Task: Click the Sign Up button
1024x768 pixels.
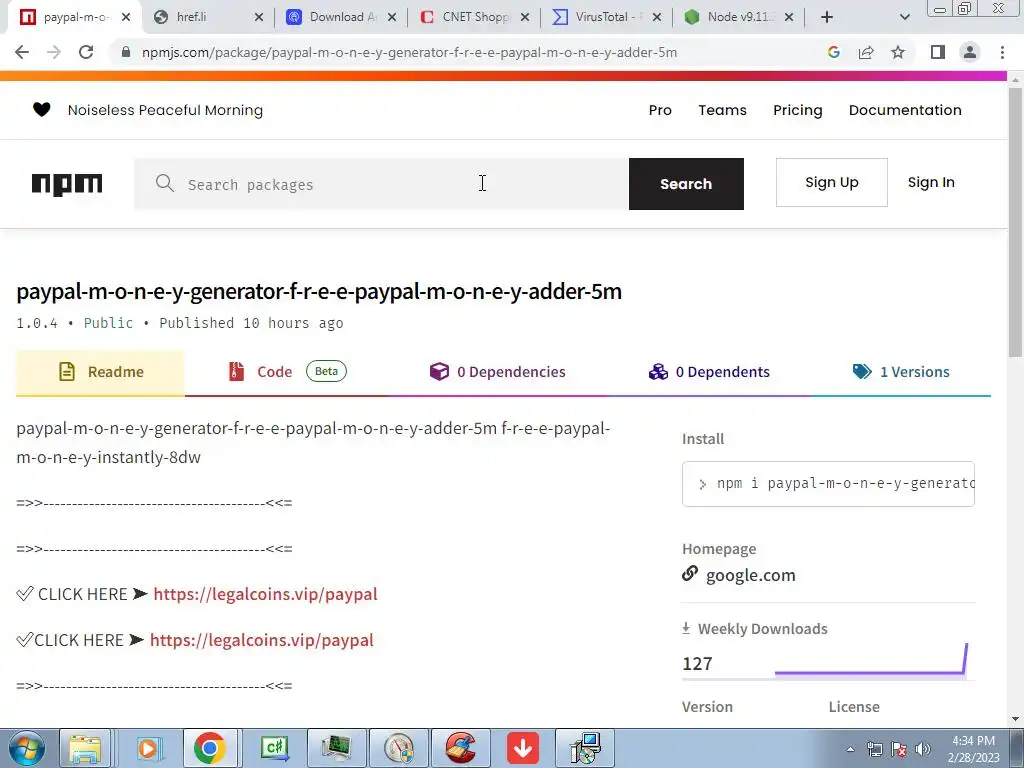Action: pyautogui.click(x=831, y=182)
